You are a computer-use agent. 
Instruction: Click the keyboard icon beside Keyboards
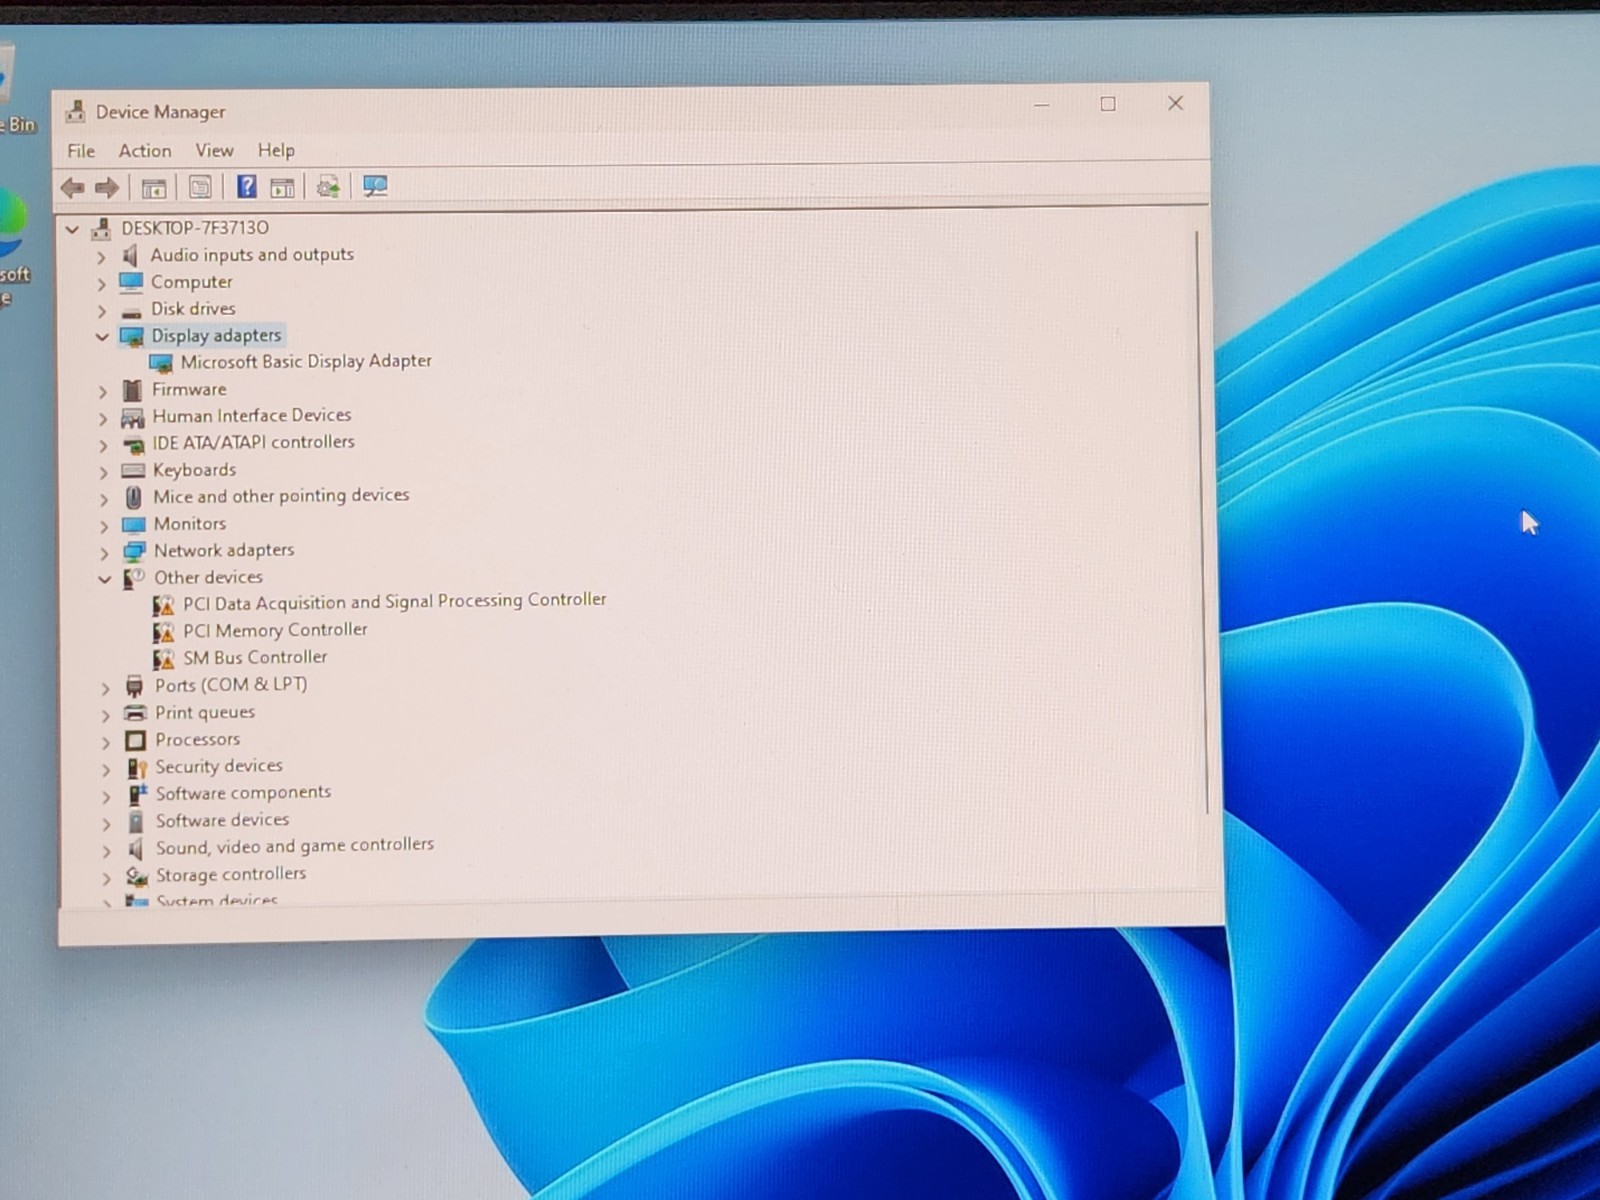coord(133,470)
